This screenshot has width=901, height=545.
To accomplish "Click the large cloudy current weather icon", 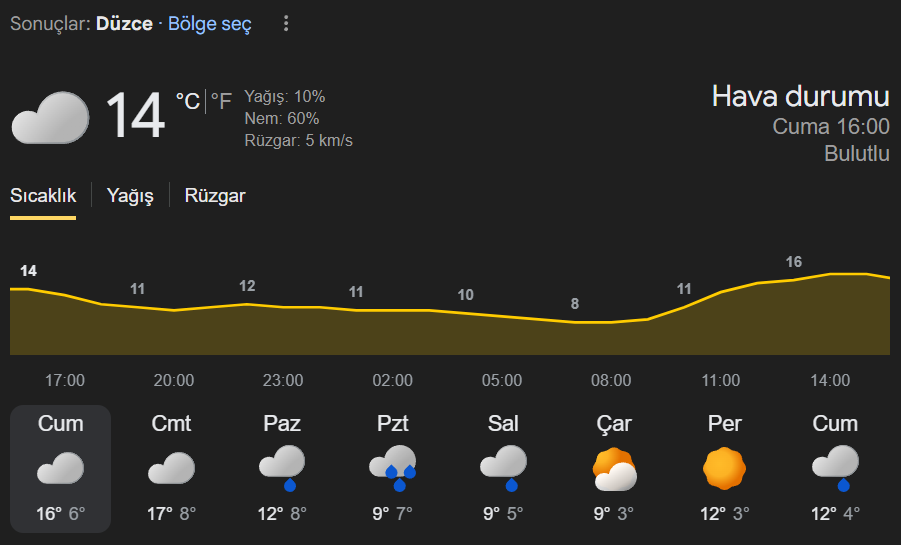I will tap(50, 117).
